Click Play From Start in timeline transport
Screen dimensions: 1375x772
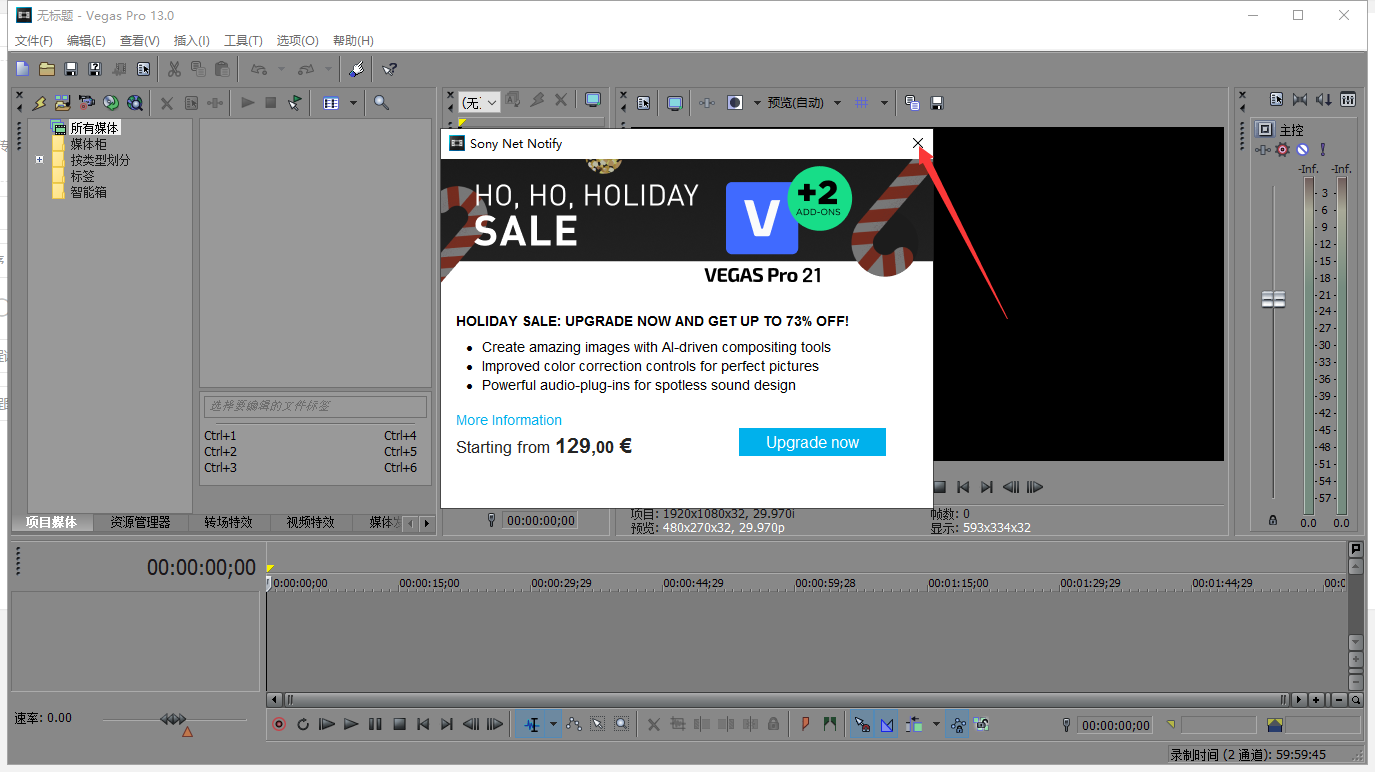coord(327,724)
